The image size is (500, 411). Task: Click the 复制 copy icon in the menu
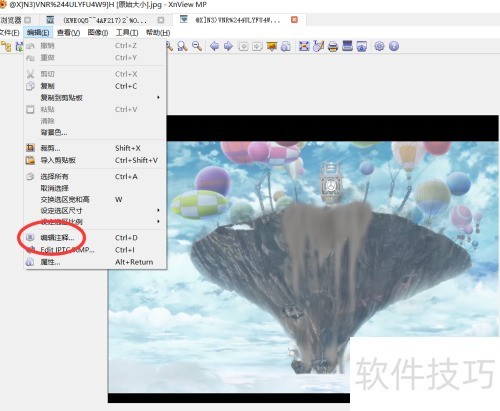(30, 86)
